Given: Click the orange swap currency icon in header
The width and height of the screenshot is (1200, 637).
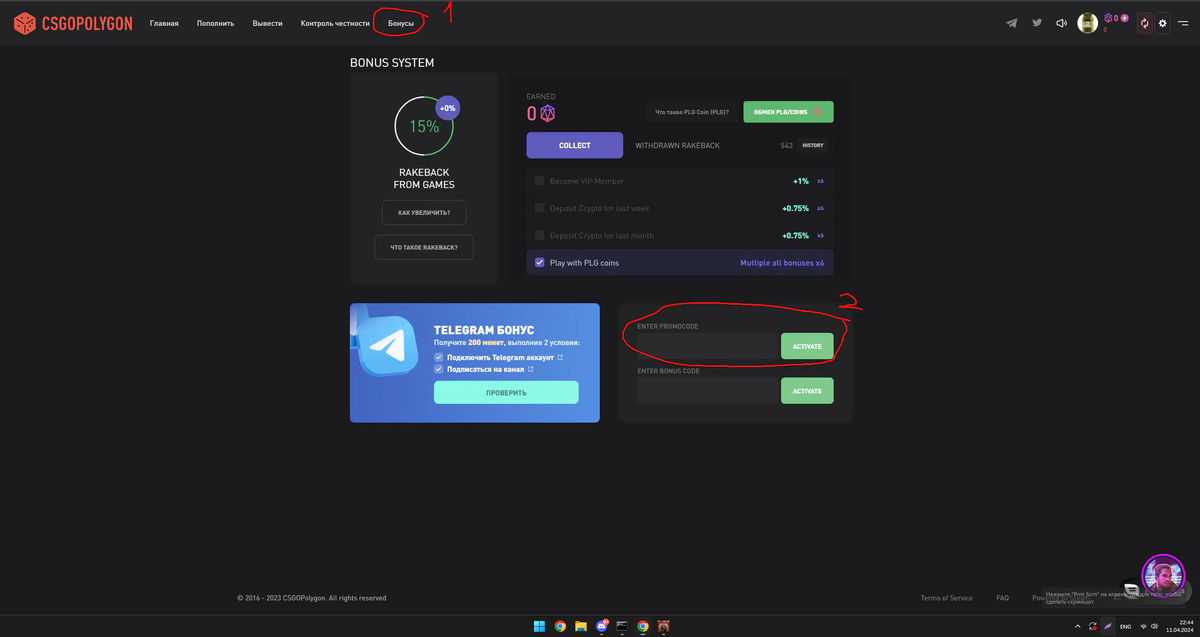Looking at the screenshot, I should tap(1145, 23).
